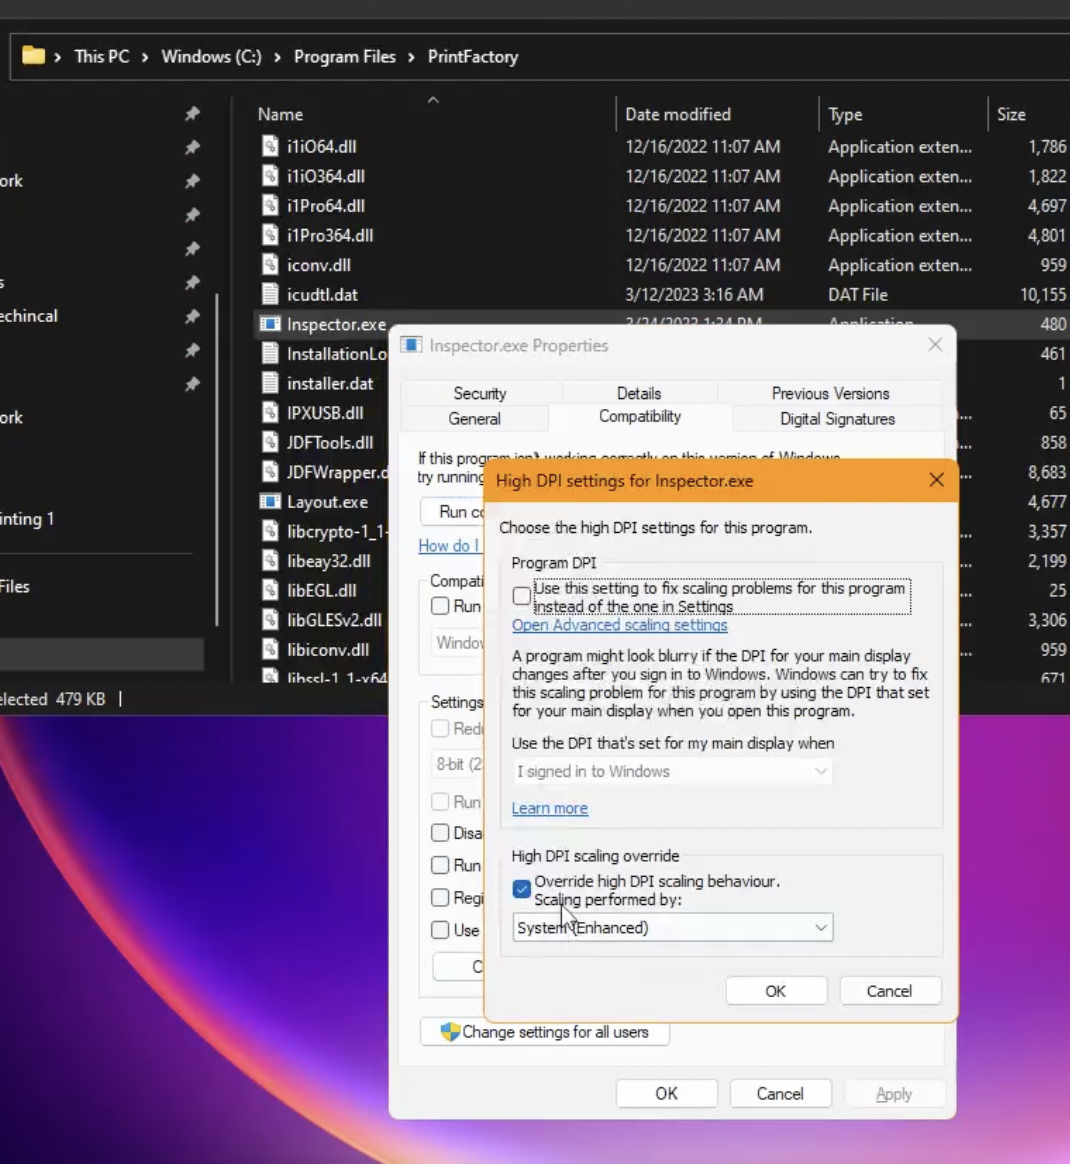Select the icudtl.dat file icon

270,295
